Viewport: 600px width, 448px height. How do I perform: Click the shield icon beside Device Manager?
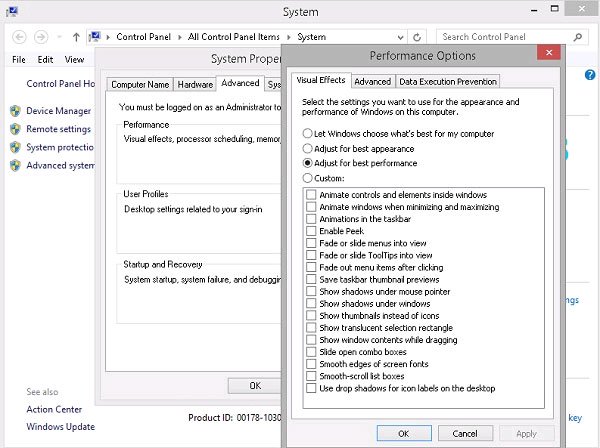tap(15, 111)
